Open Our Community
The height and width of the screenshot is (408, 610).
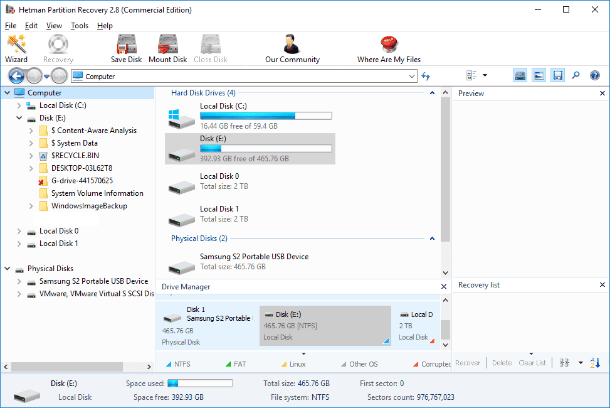[x=292, y=49]
